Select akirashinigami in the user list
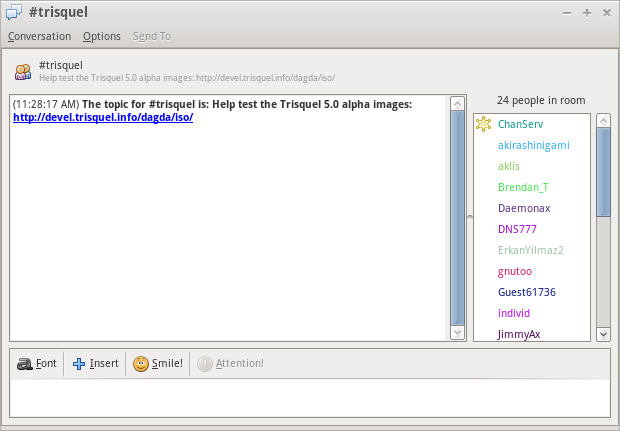Screen dimensions: 620x431 [533, 145]
